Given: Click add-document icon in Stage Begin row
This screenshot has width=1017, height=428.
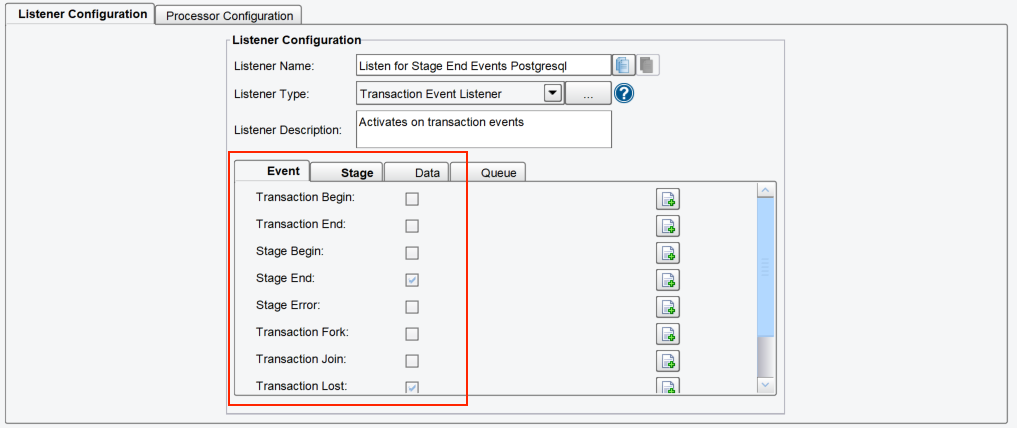Looking at the screenshot, I should coord(667,253).
